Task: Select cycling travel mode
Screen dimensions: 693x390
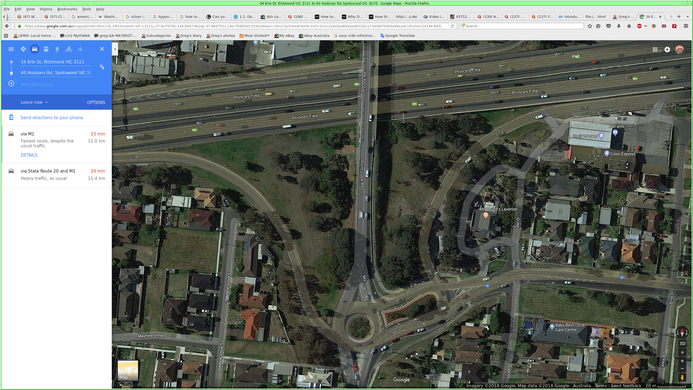Action: point(69,49)
